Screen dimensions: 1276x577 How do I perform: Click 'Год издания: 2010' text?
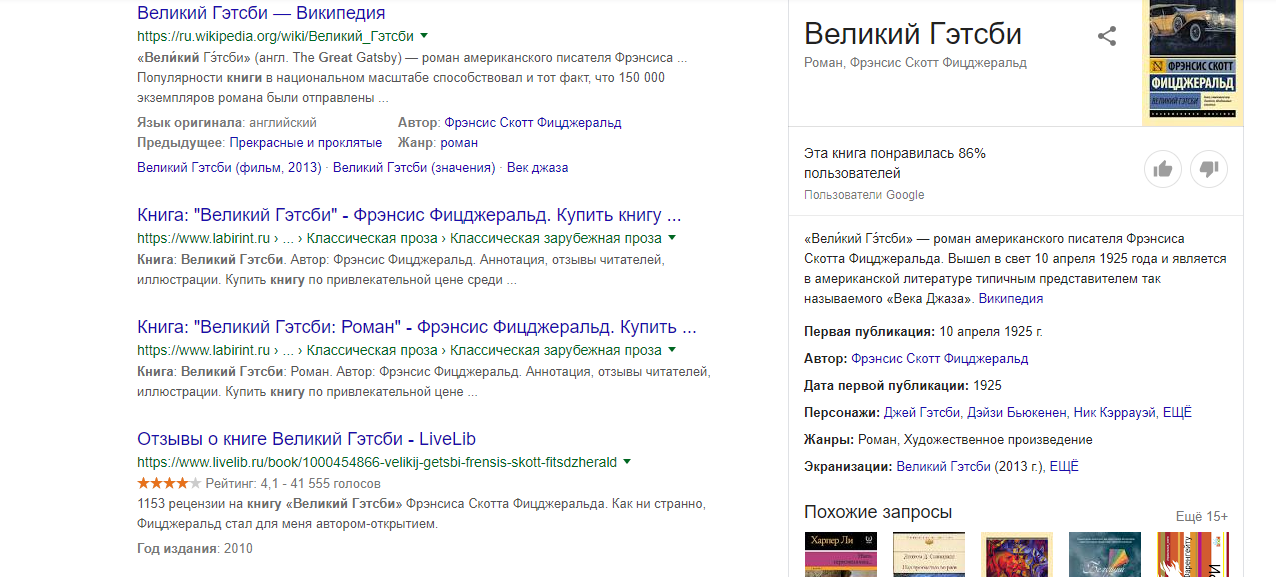point(195,548)
